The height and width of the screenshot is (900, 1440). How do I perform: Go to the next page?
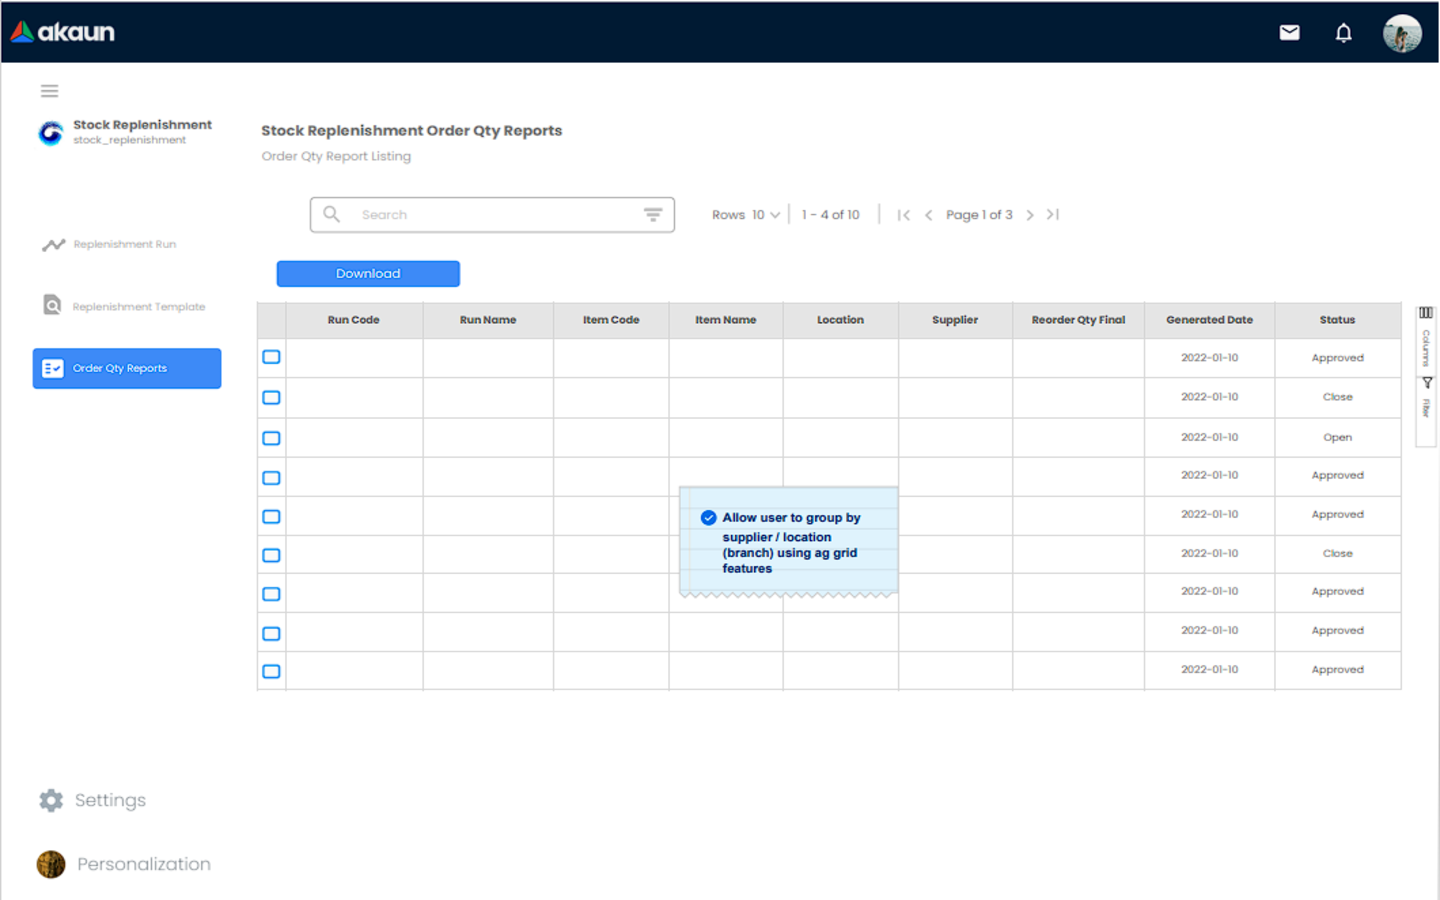[1030, 215]
